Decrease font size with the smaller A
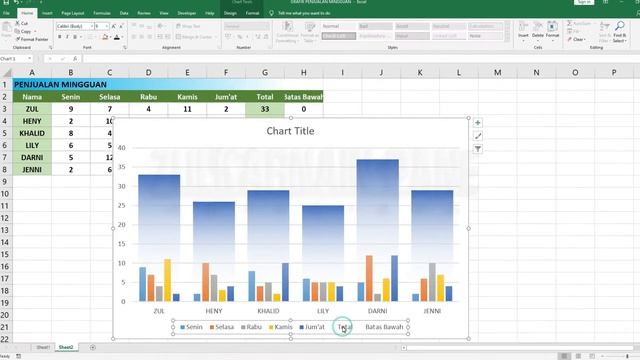The height and width of the screenshot is (360, 640). click(121, 26)
